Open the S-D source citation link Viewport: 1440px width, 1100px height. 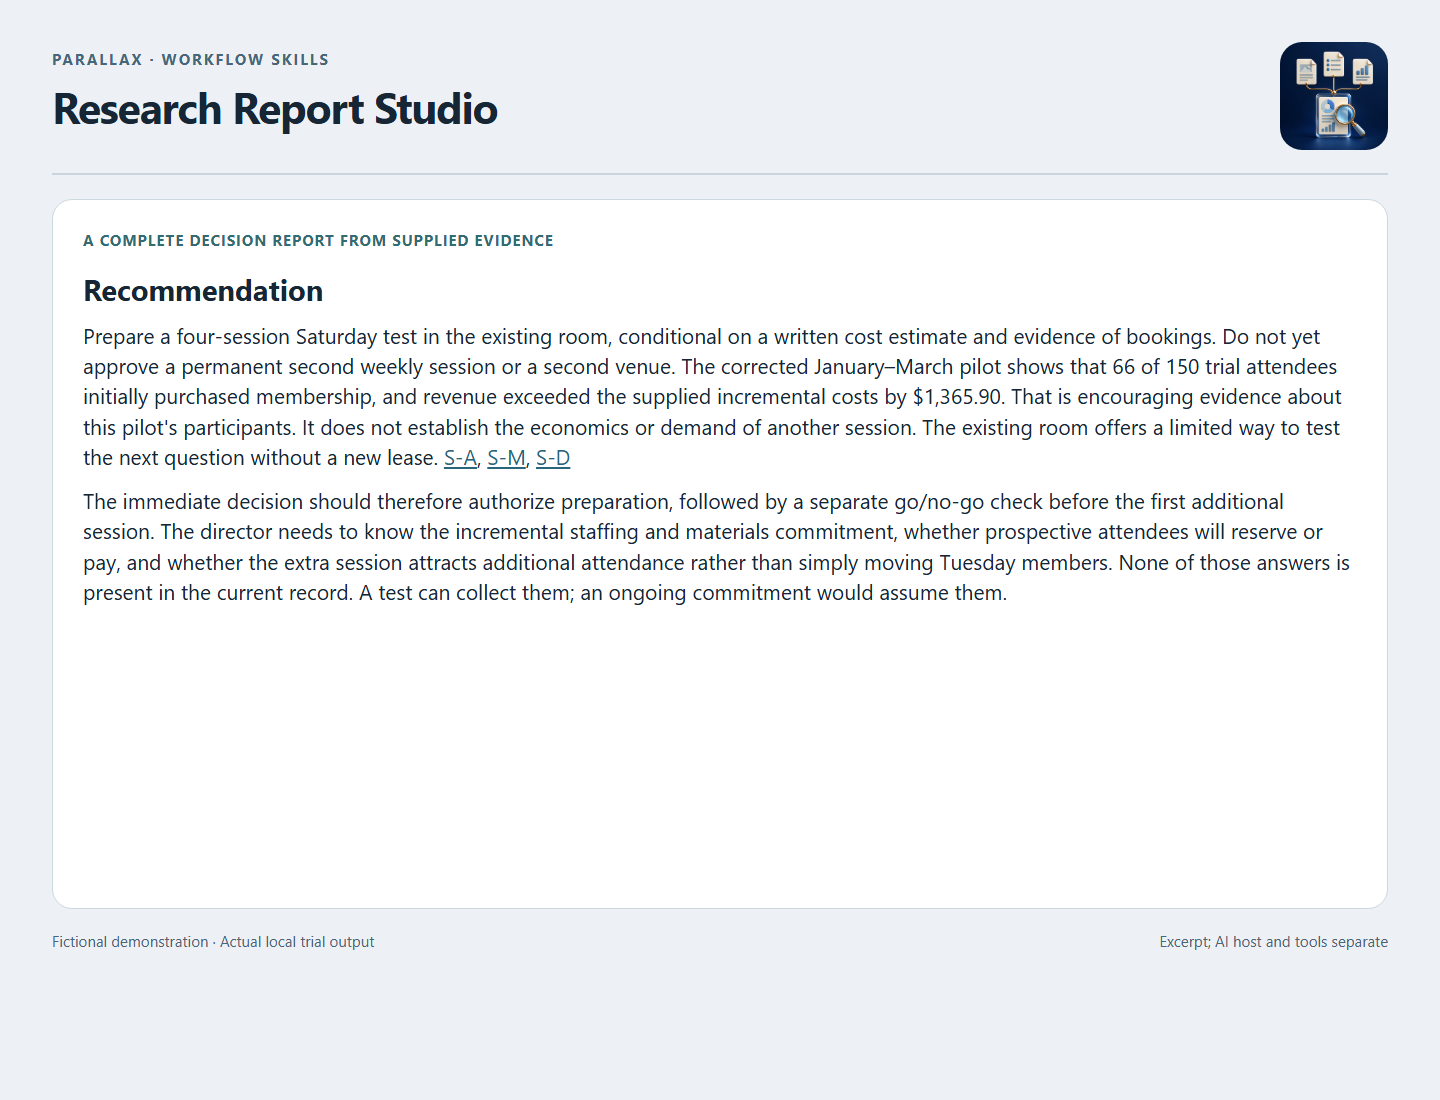[x=553, y=458]
